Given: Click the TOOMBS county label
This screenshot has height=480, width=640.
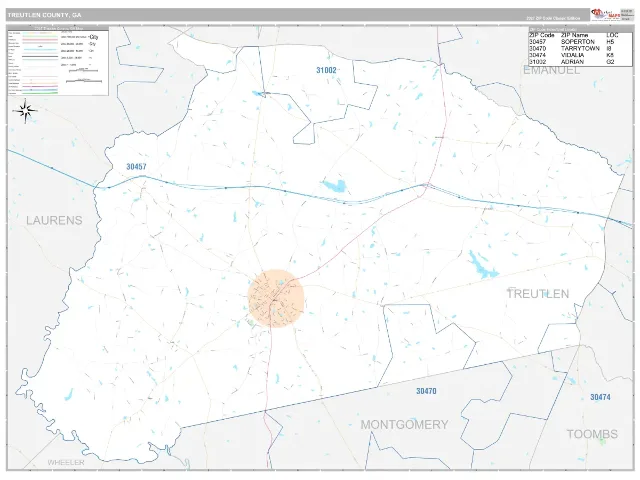Looking at the screenshot, I should [592, 434].
